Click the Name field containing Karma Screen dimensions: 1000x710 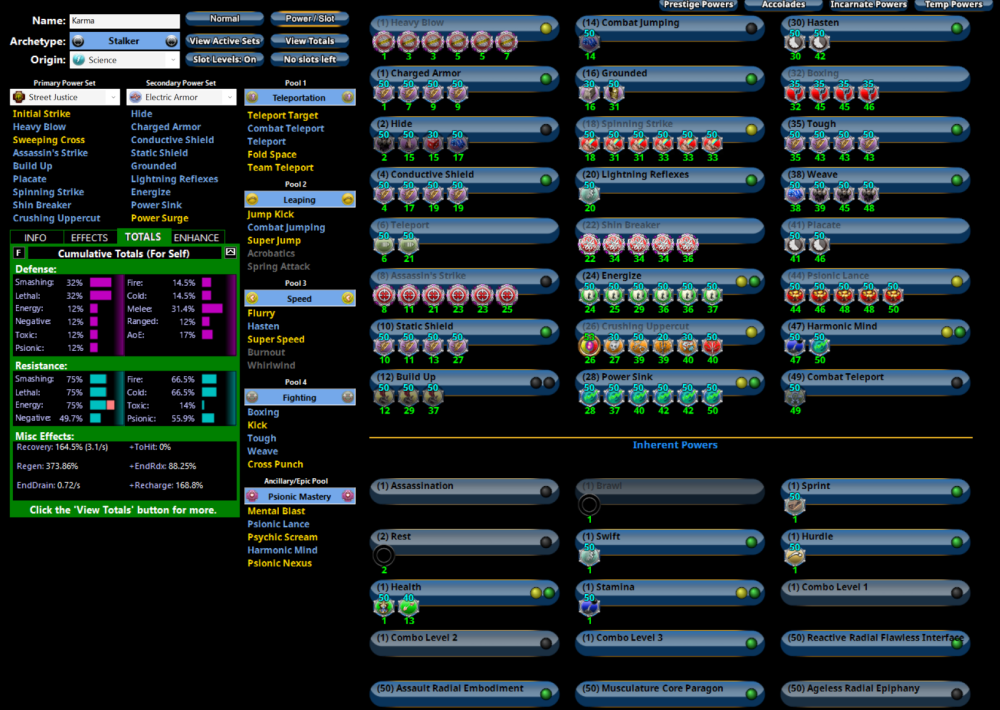pos(124,21)
